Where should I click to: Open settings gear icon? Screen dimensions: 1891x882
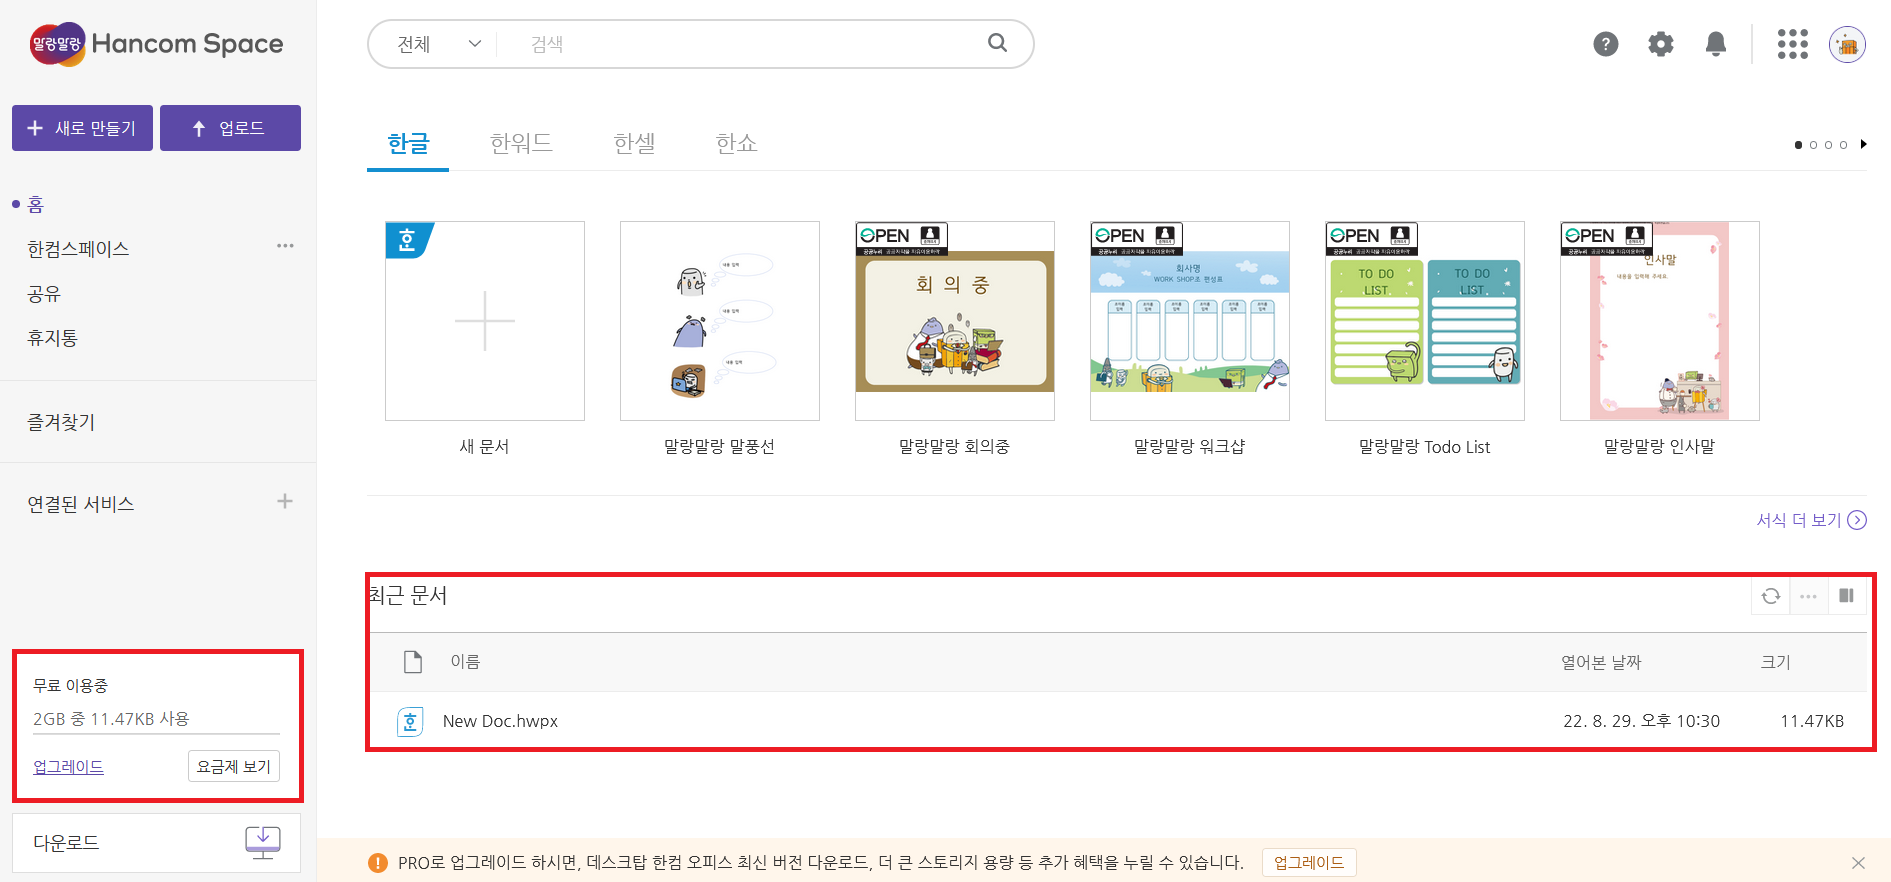point(1661,44)
